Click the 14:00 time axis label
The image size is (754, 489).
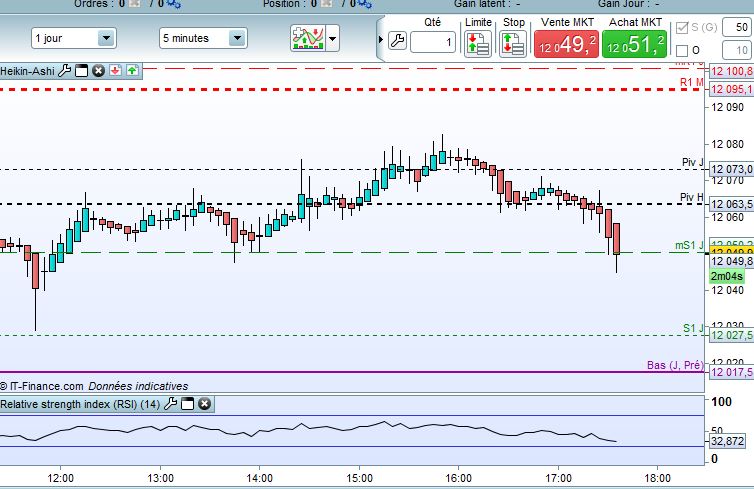pyautogui.click(x=260, y=478)
